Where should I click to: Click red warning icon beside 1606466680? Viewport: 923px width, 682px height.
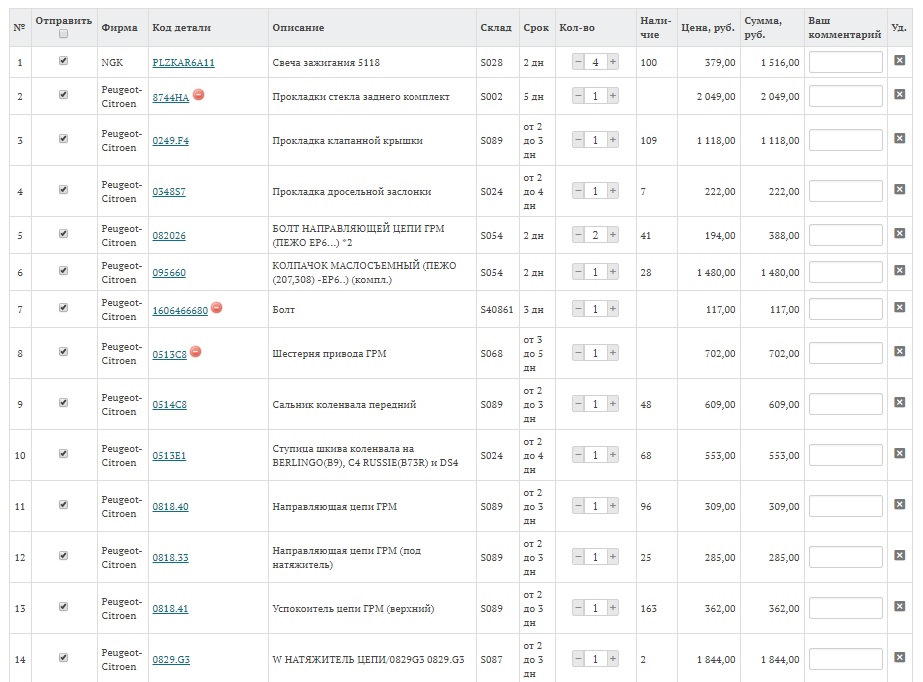pos(217,307)
